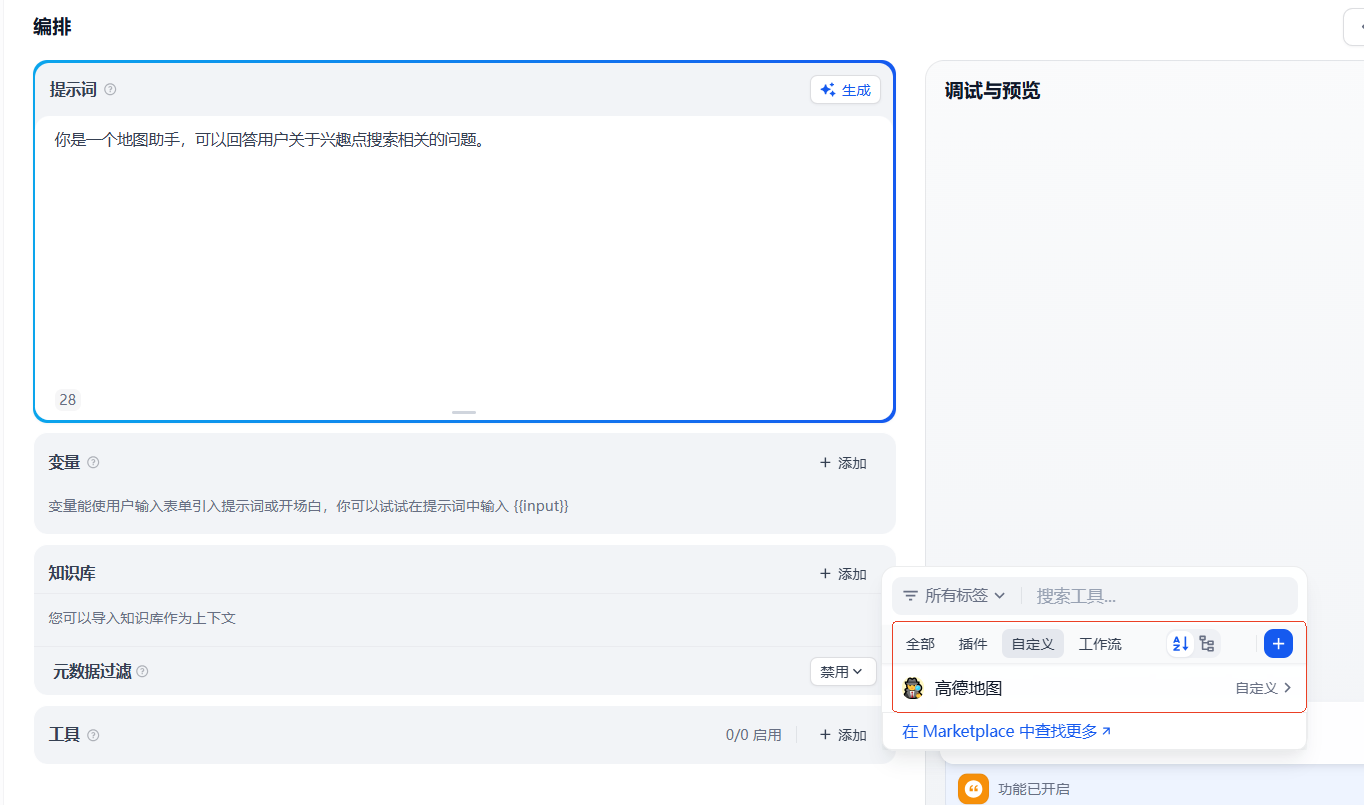The width and height of the screenshot is (1364, 805).
Task: Open 元数据过滤 禁用 dropdown
Action: pos(842,672)
